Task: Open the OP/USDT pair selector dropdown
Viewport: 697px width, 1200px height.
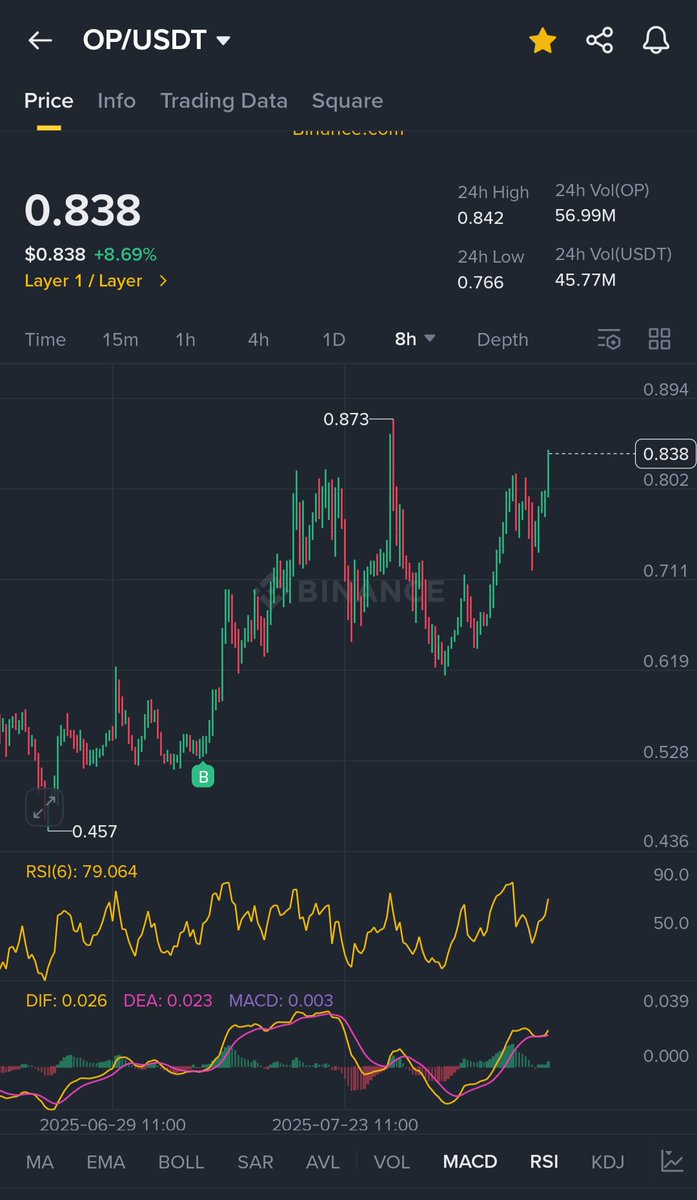Action: [x=157, y=40]
